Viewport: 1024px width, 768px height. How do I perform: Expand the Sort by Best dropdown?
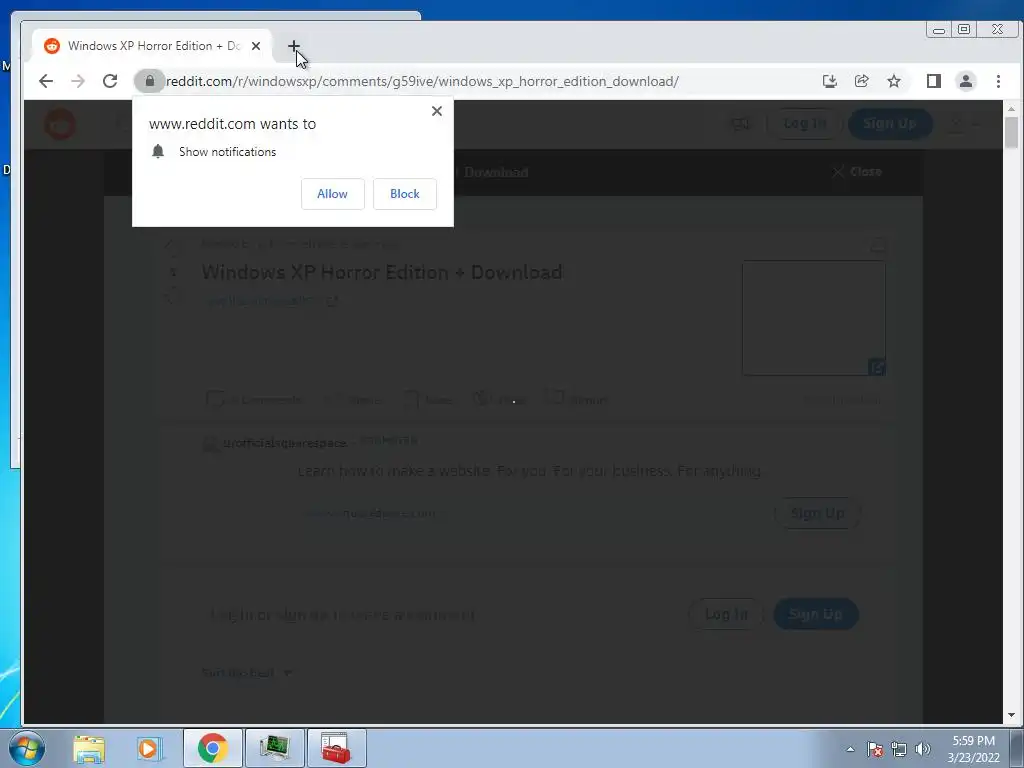point(247,673)
